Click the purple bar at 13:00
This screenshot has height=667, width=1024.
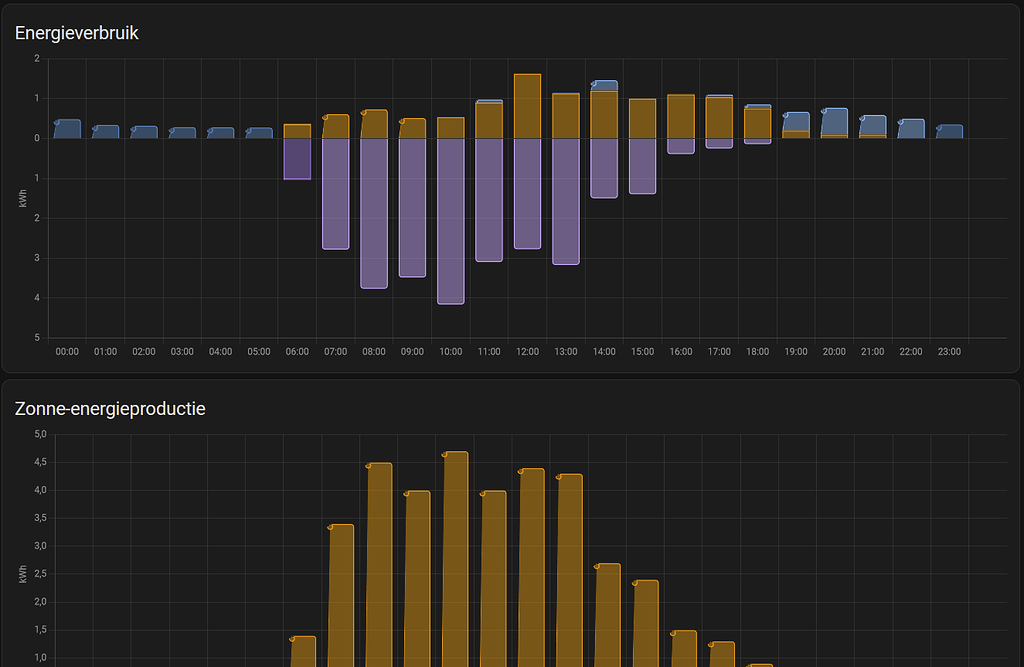tap(565, 200)
